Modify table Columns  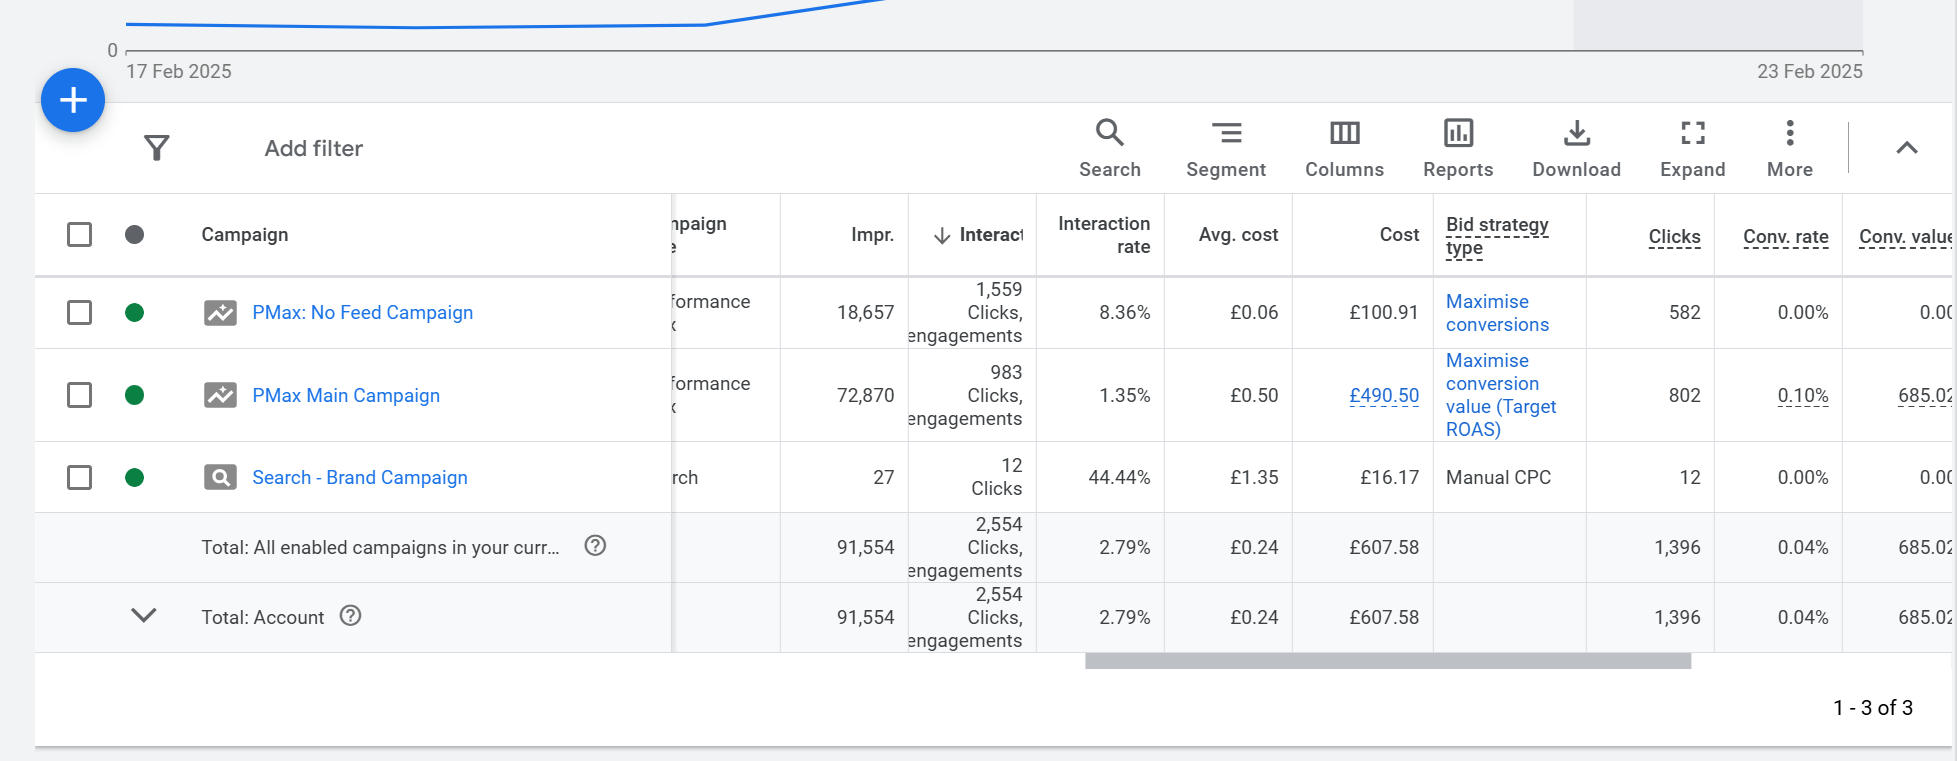click(1344, 148)
